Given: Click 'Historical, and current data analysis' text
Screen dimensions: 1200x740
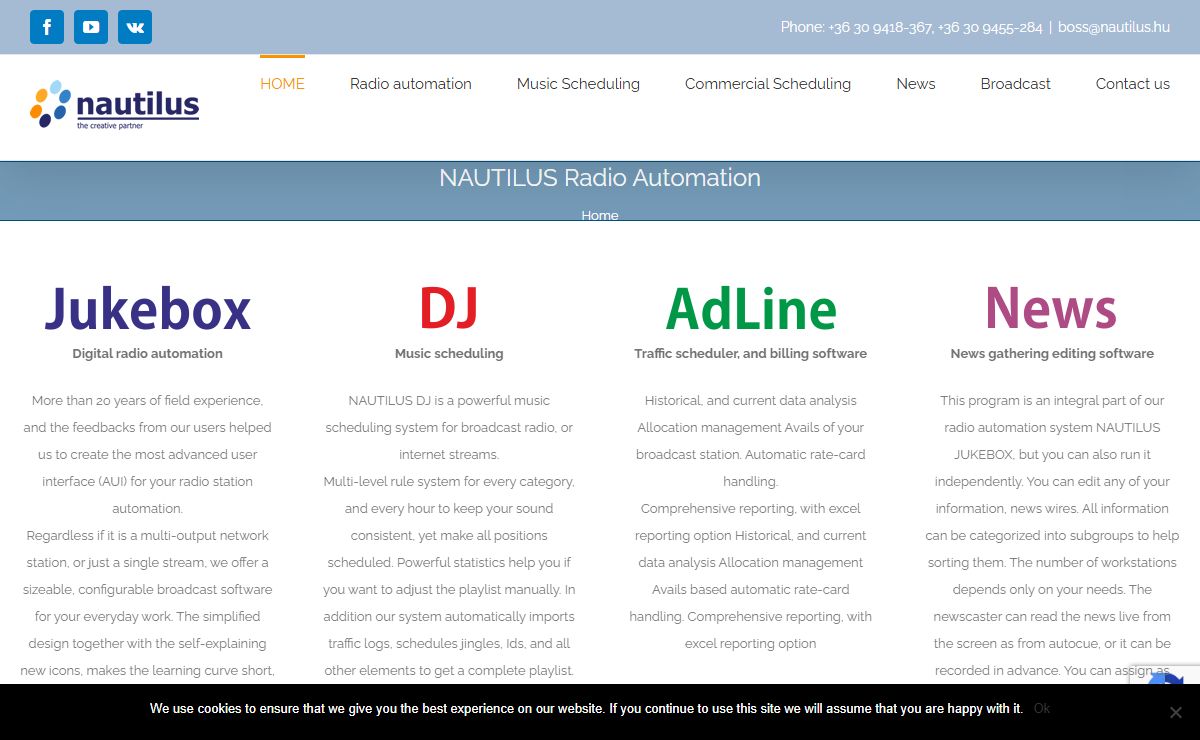Looking at the screenshot, I should [x=751, y=400].
